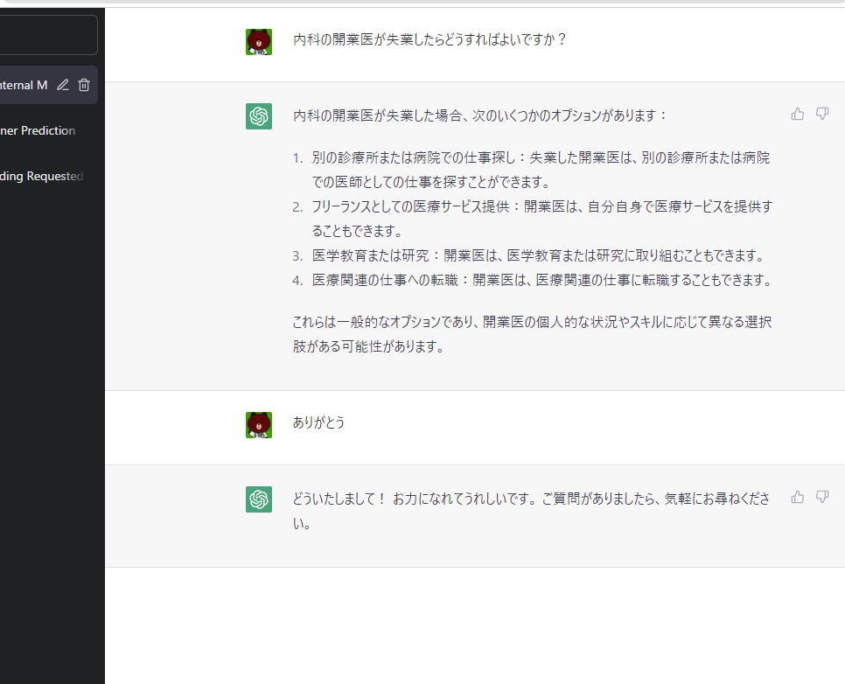Give thumbs down to first ChatGPT answer

[822, 114]
